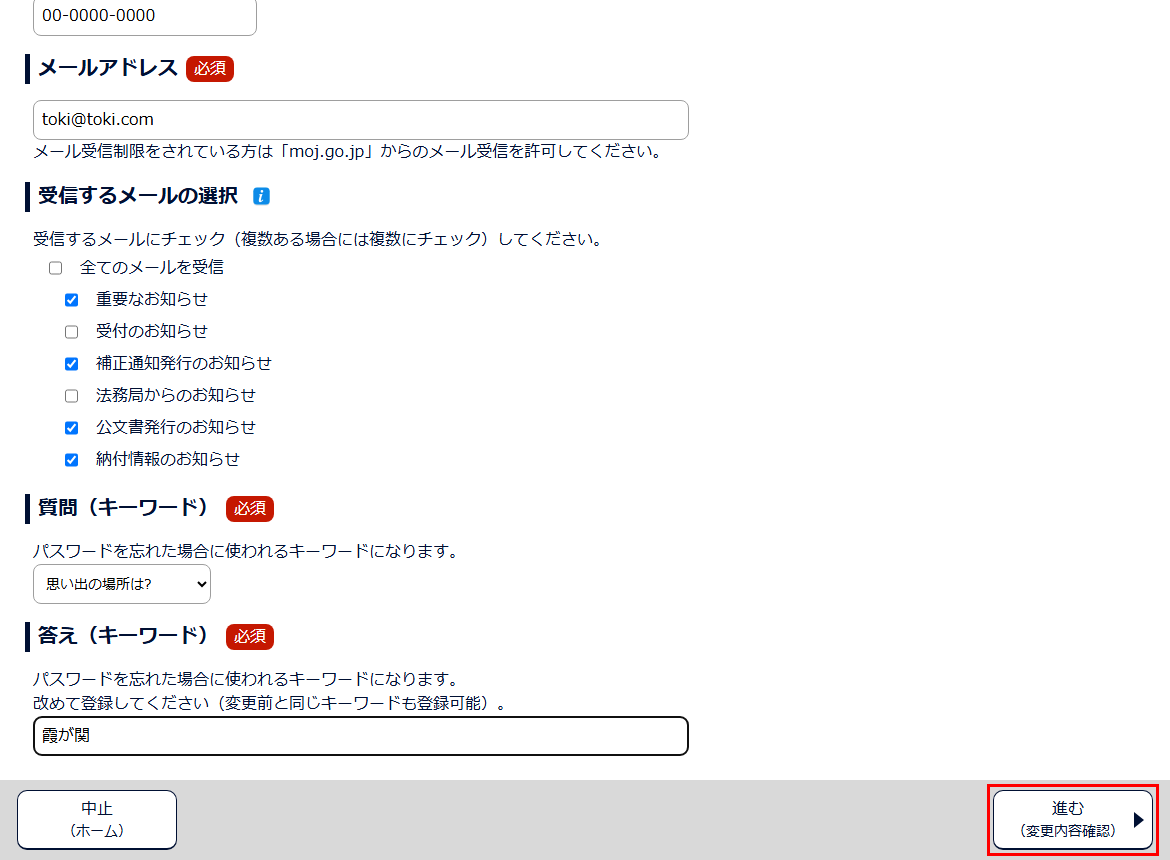
Task: Proceed with 進む (変更内容確認) button
Action: click(1070, 819)
